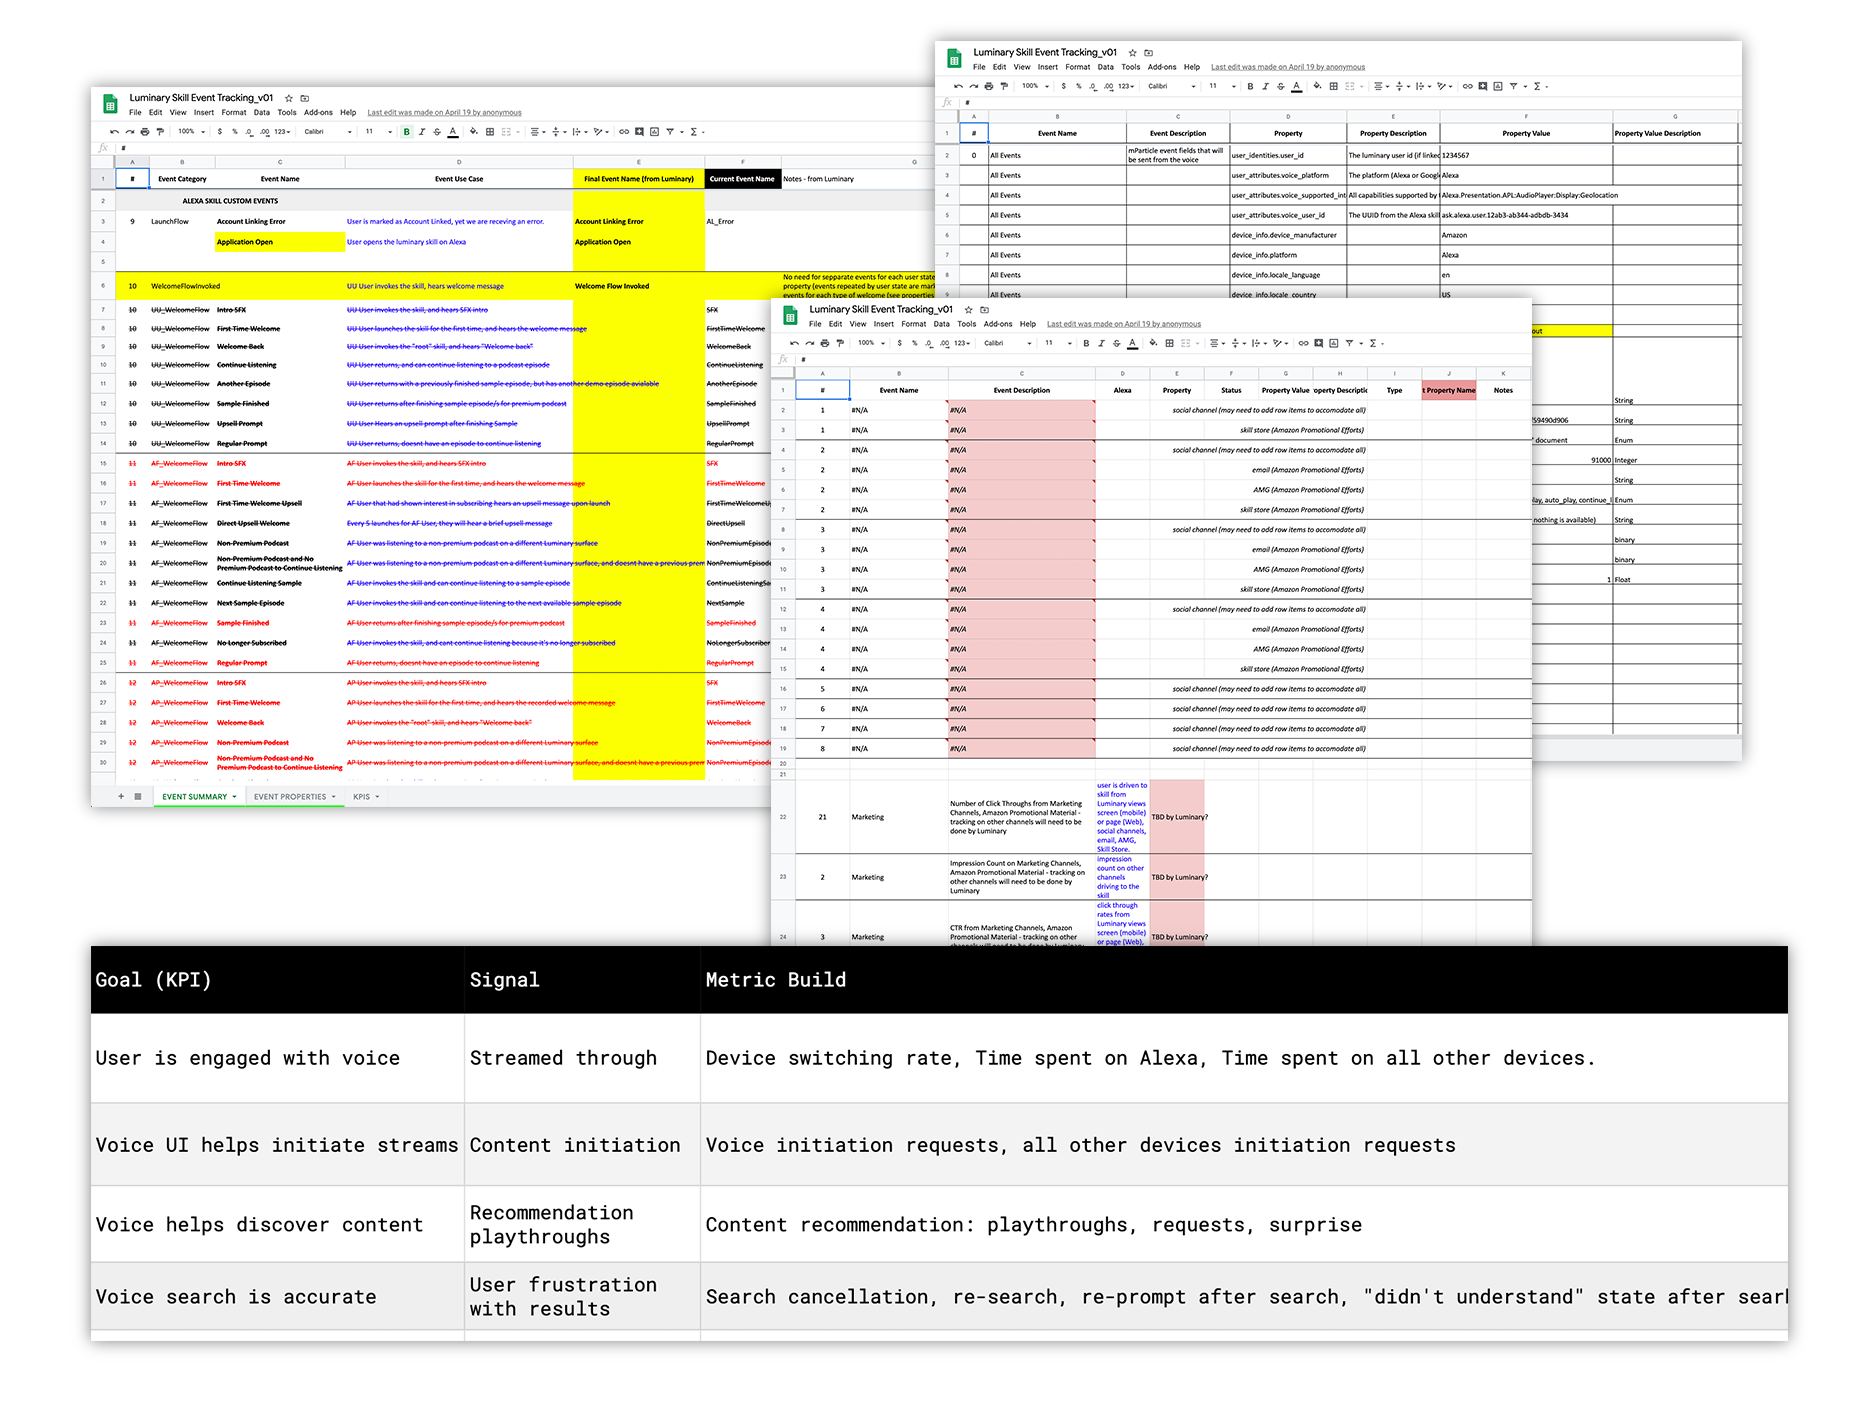This screenshot has height=1422, width=1864.
Task: Open text color picker in top-right window
Action: 1297,86
